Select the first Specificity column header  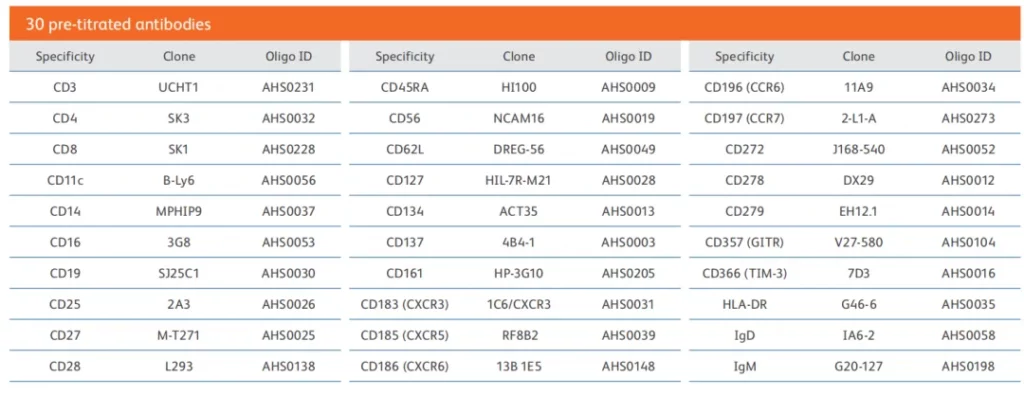[65, 57]
